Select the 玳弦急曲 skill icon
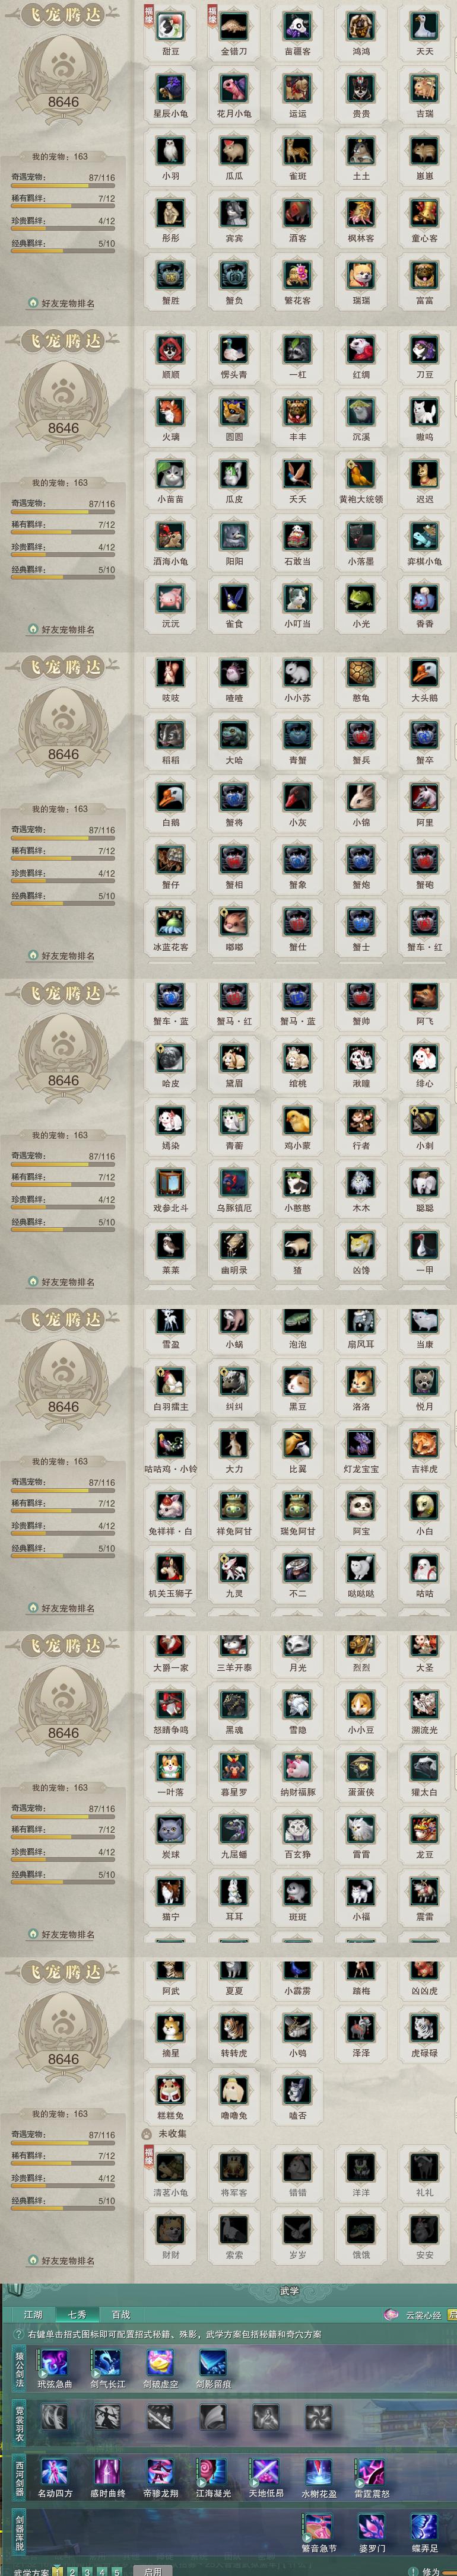457x2576 pixels. [54, 2362]
